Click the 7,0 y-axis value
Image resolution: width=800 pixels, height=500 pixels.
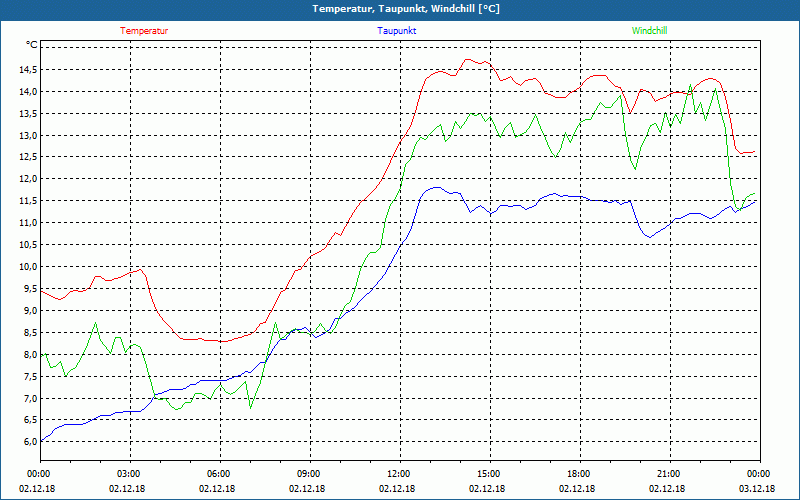pyautogui.click(x=31, y=398)
